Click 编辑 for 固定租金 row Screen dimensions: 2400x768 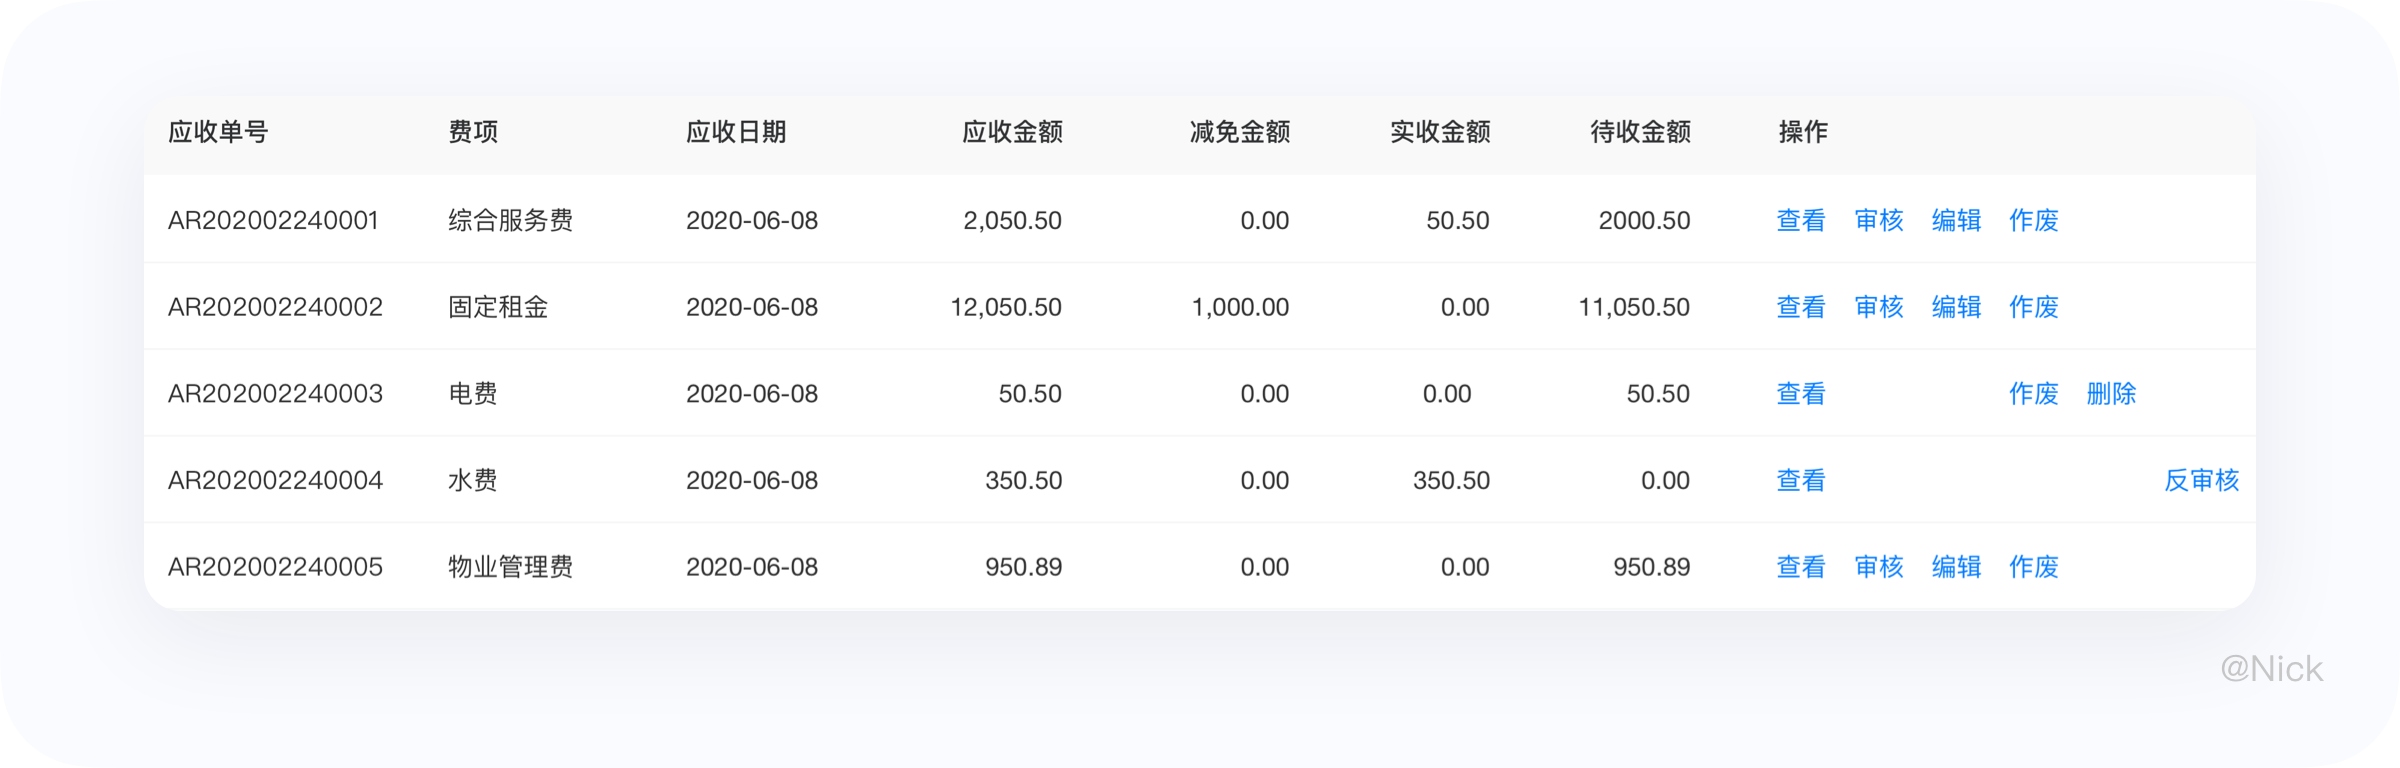pos(1957,307)
